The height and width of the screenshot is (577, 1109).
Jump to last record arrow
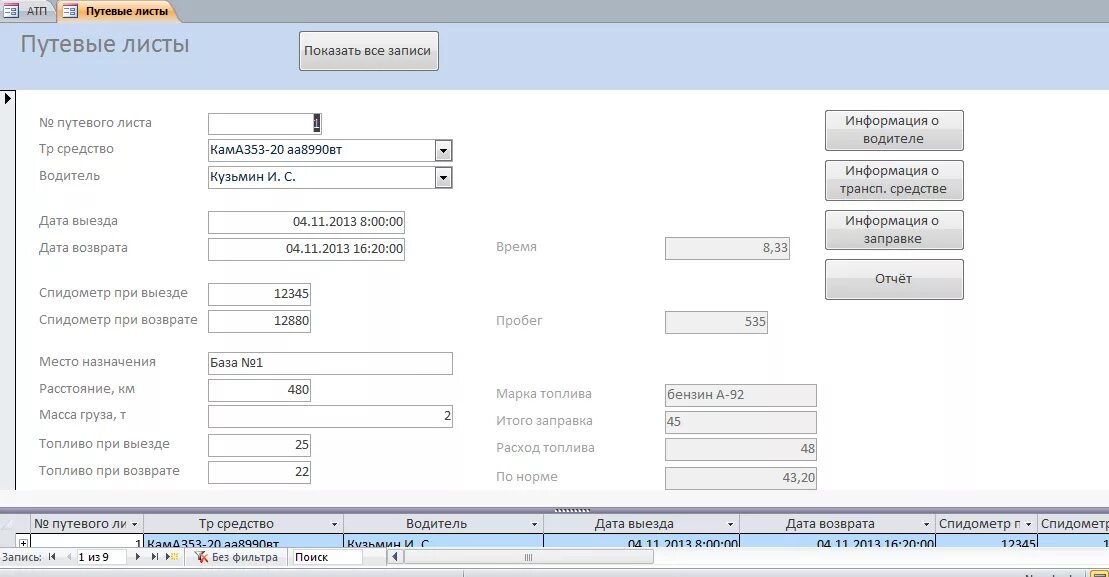point(155,557)
